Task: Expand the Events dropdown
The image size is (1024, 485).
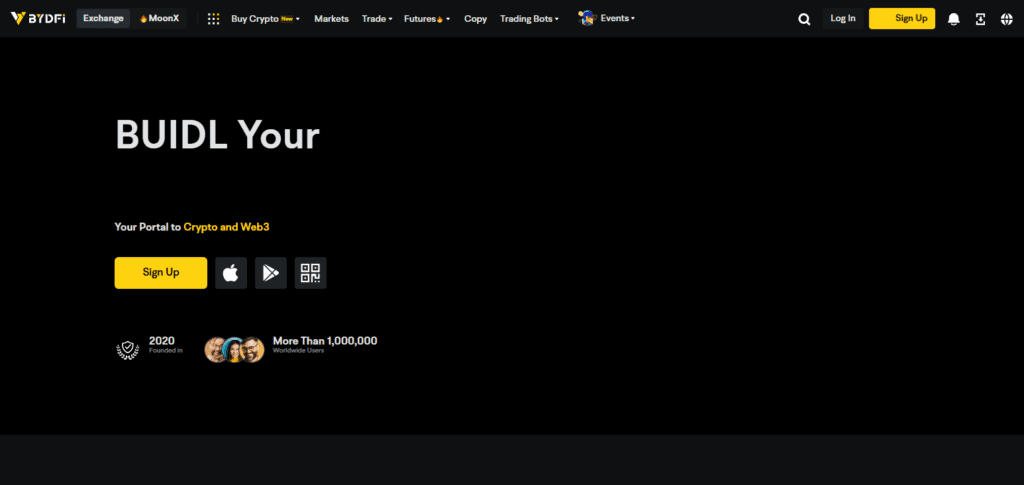Action: coord(617,18)
